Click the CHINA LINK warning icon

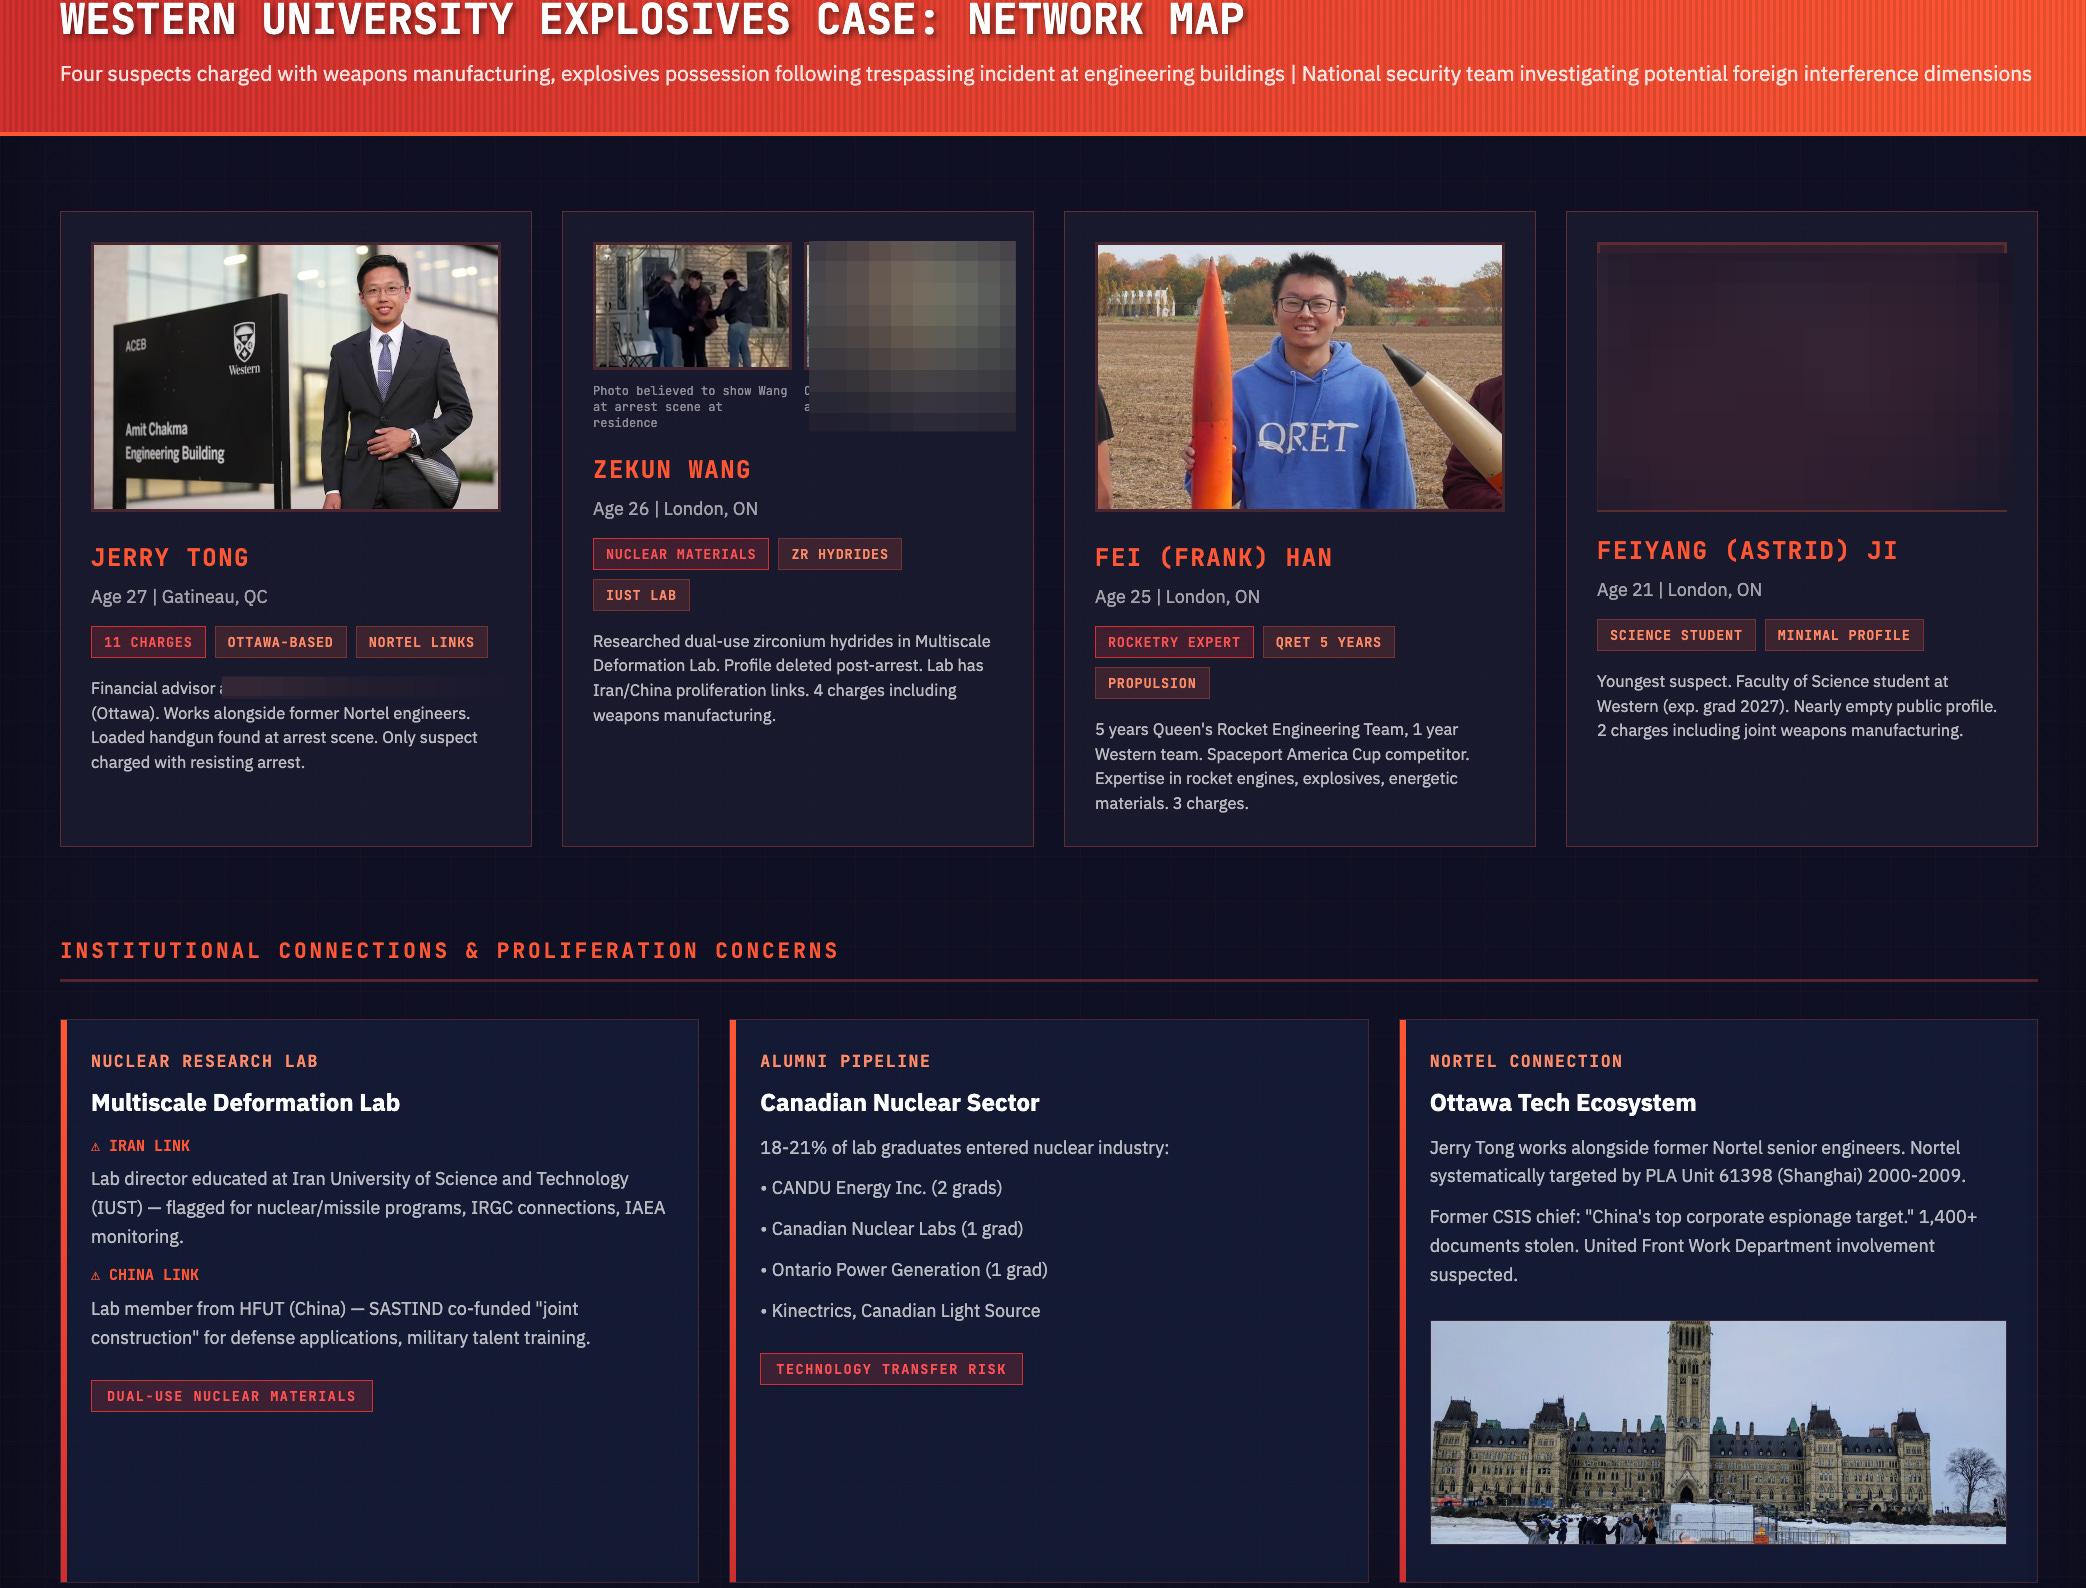click(x=96, y=1276)
